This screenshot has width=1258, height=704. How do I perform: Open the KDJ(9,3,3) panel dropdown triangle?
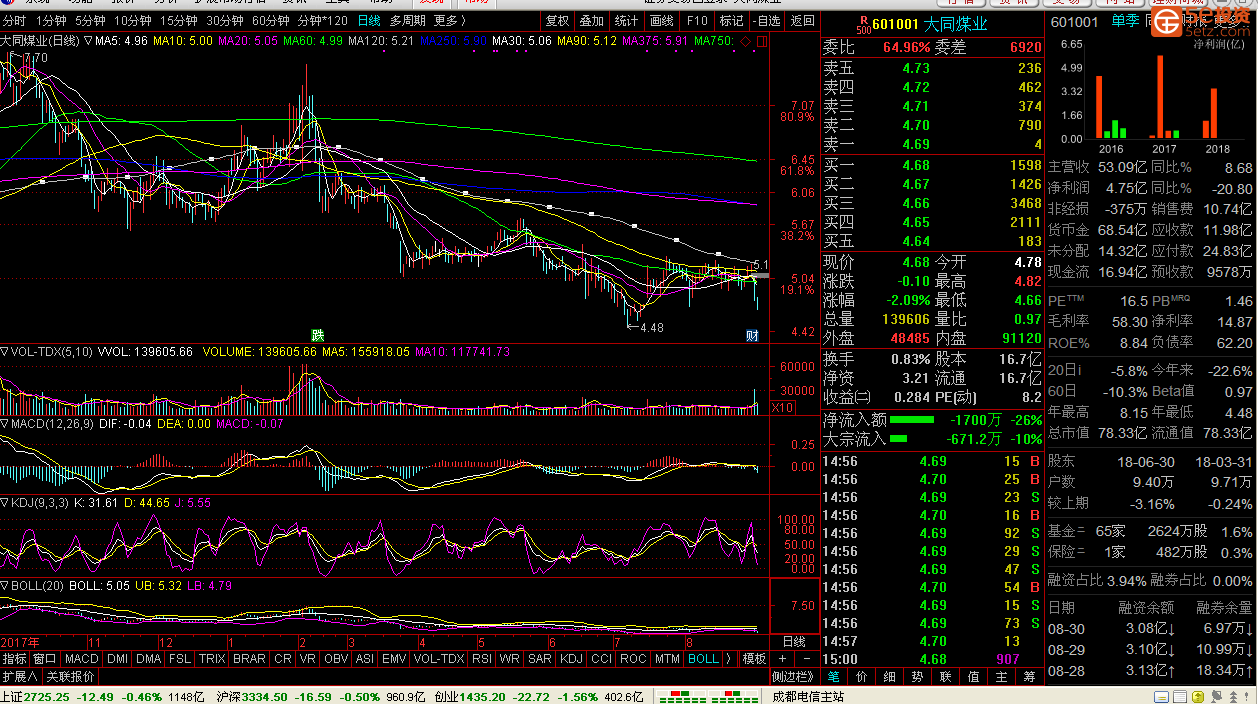tap(4, 502)
